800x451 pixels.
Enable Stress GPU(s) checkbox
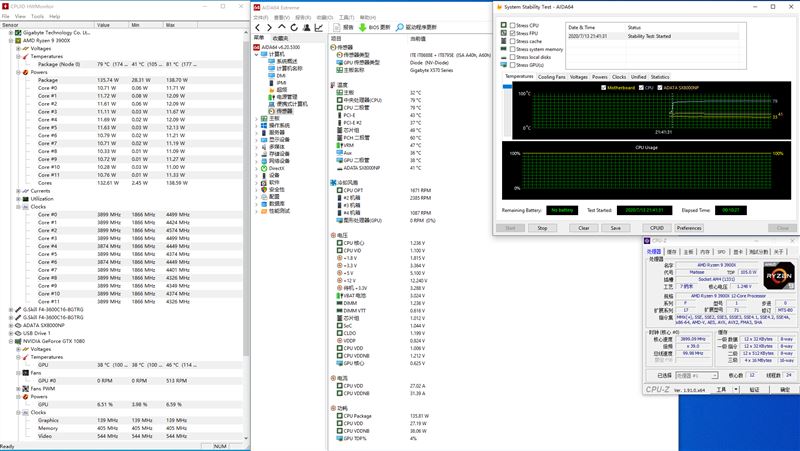click(512, 65)
